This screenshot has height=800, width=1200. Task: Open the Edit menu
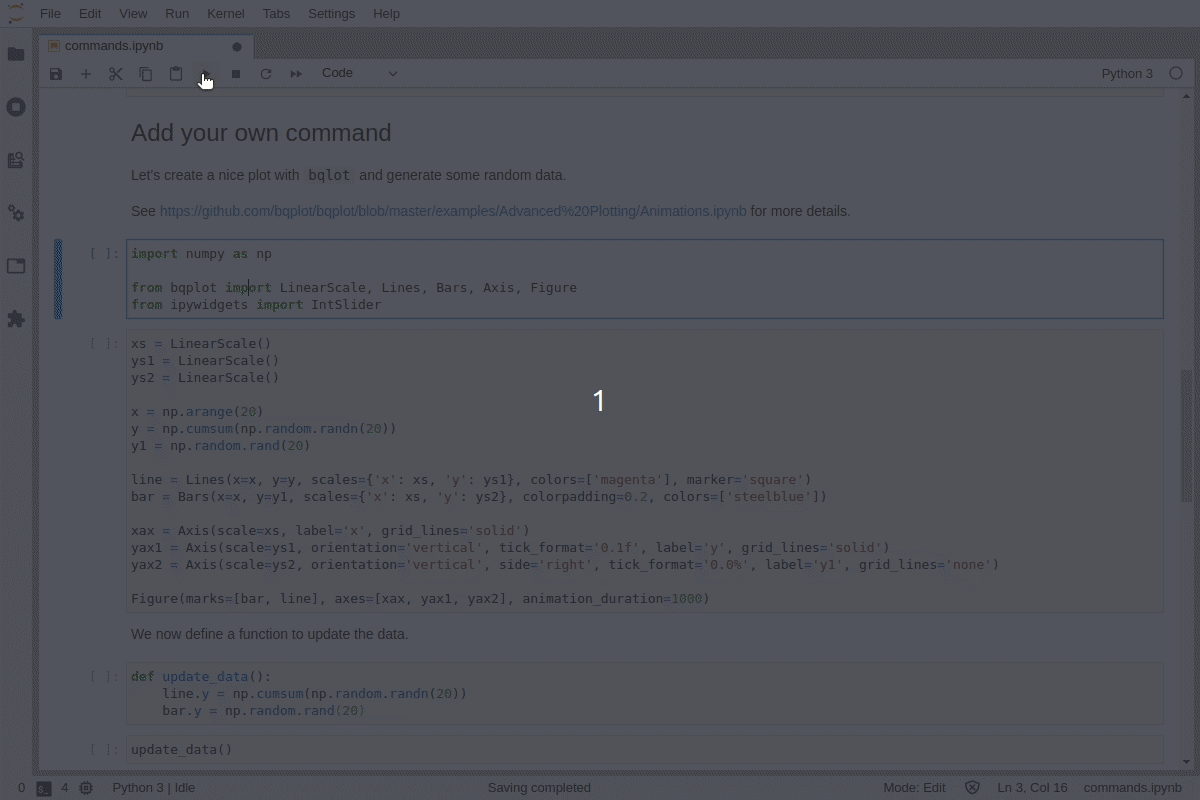(x=90, y=13)
